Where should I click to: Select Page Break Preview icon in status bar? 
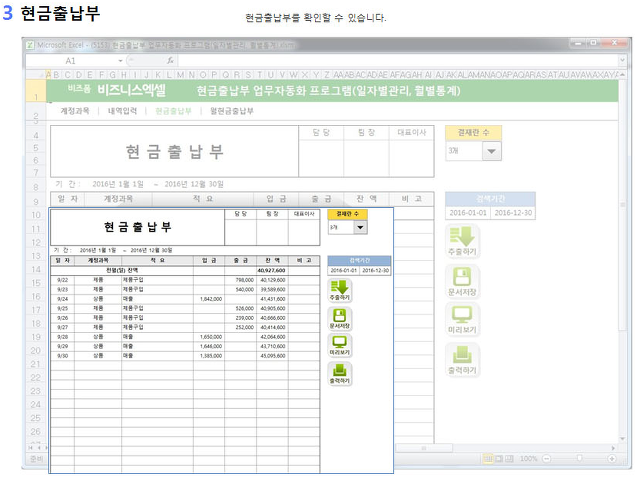click(x=509, y=459)
